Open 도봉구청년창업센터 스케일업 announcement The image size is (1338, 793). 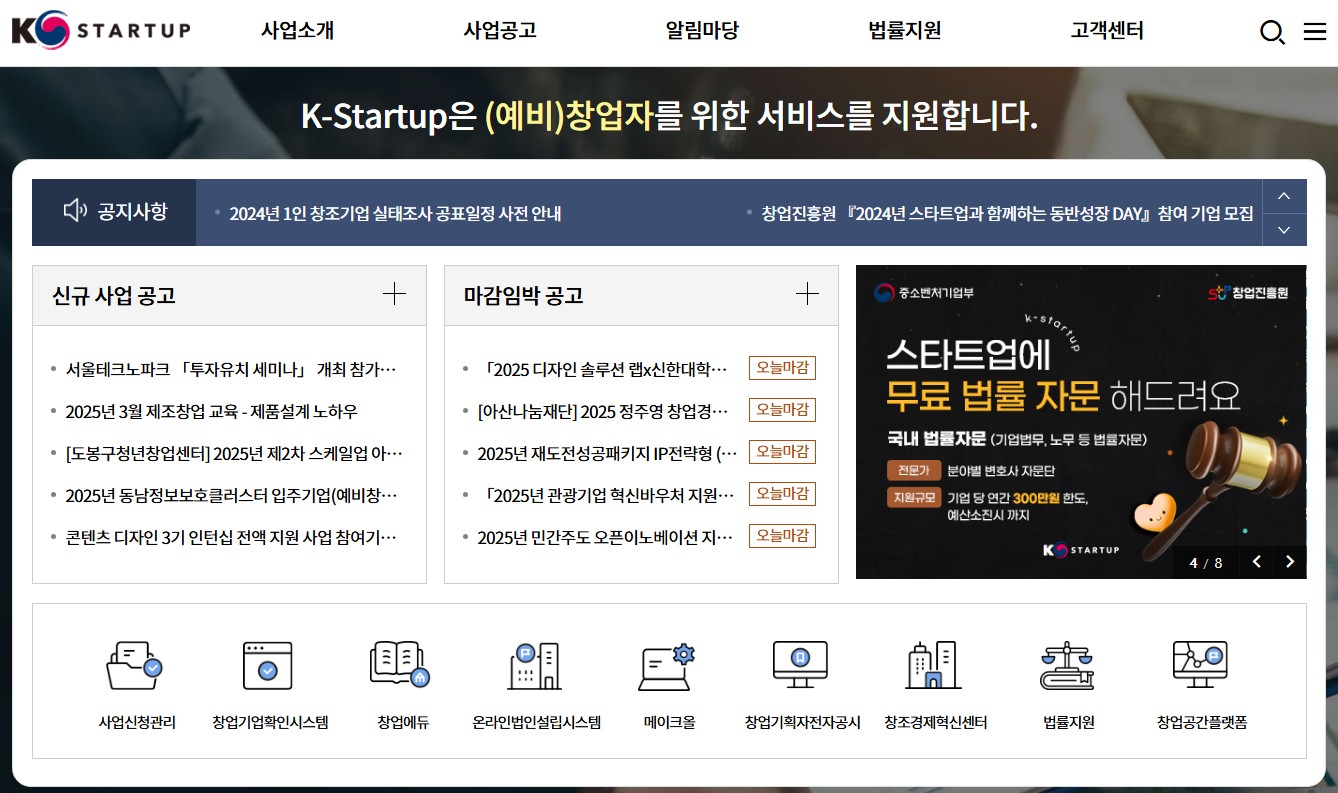point(234,453)
